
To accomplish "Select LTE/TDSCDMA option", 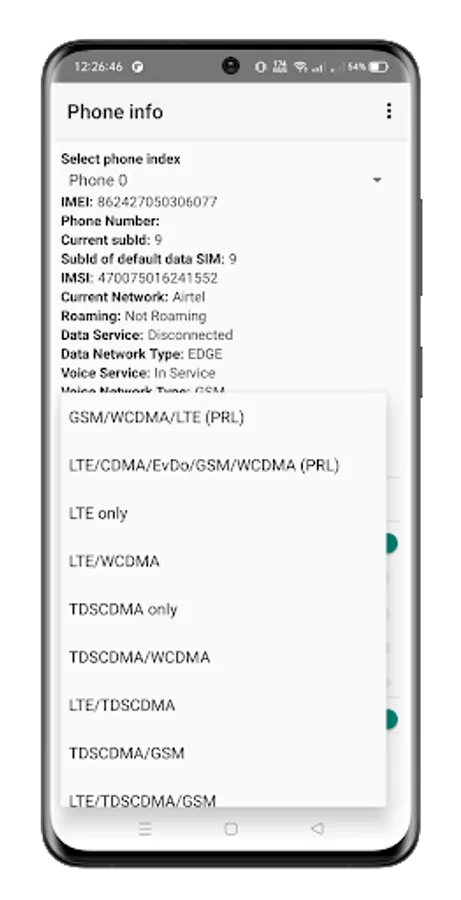I will pyautogui.click(x=223, y=705).
